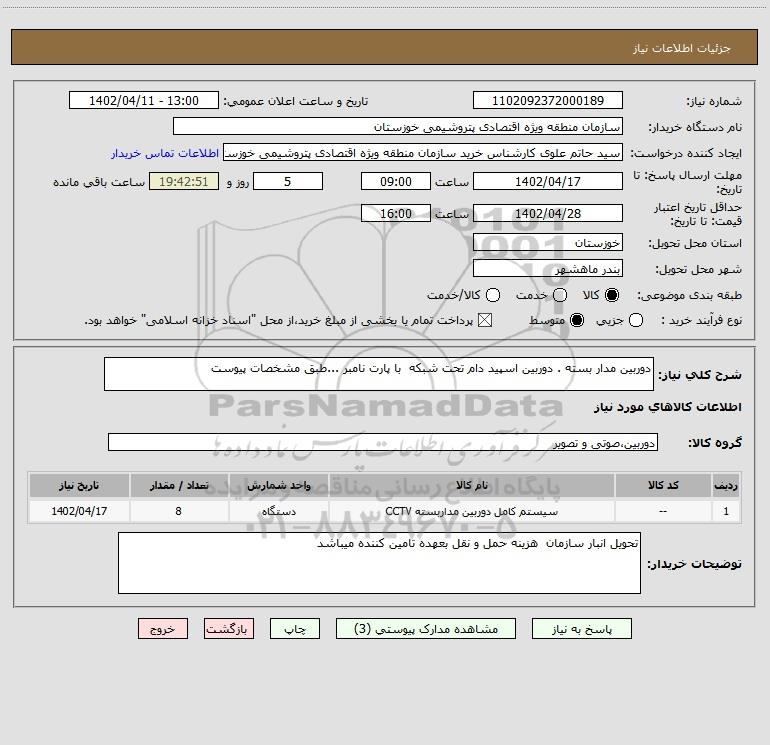The width and height of the screenshot is (770, 745).
Task: Click the price validity date 1402/04/28 field
Action: click(x=548, y=213)
